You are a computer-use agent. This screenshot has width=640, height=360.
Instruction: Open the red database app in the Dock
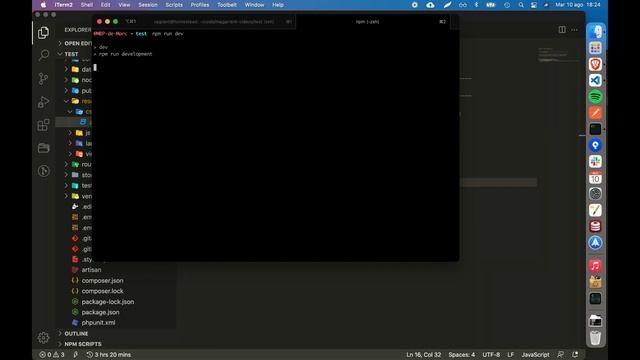point(595,226)
